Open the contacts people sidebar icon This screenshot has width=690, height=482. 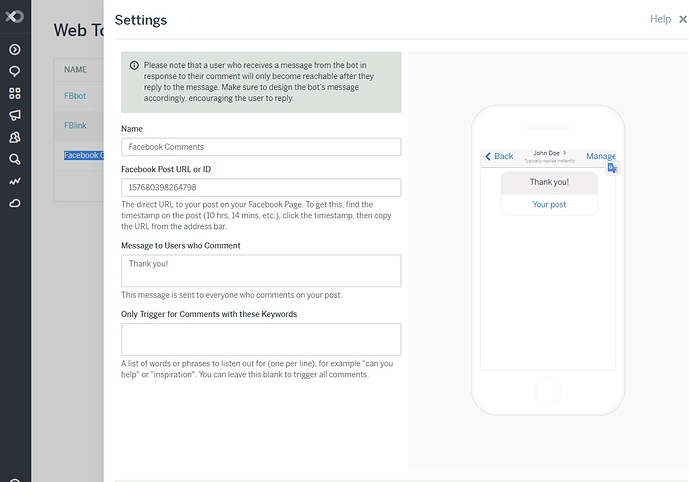pos(15,137)
